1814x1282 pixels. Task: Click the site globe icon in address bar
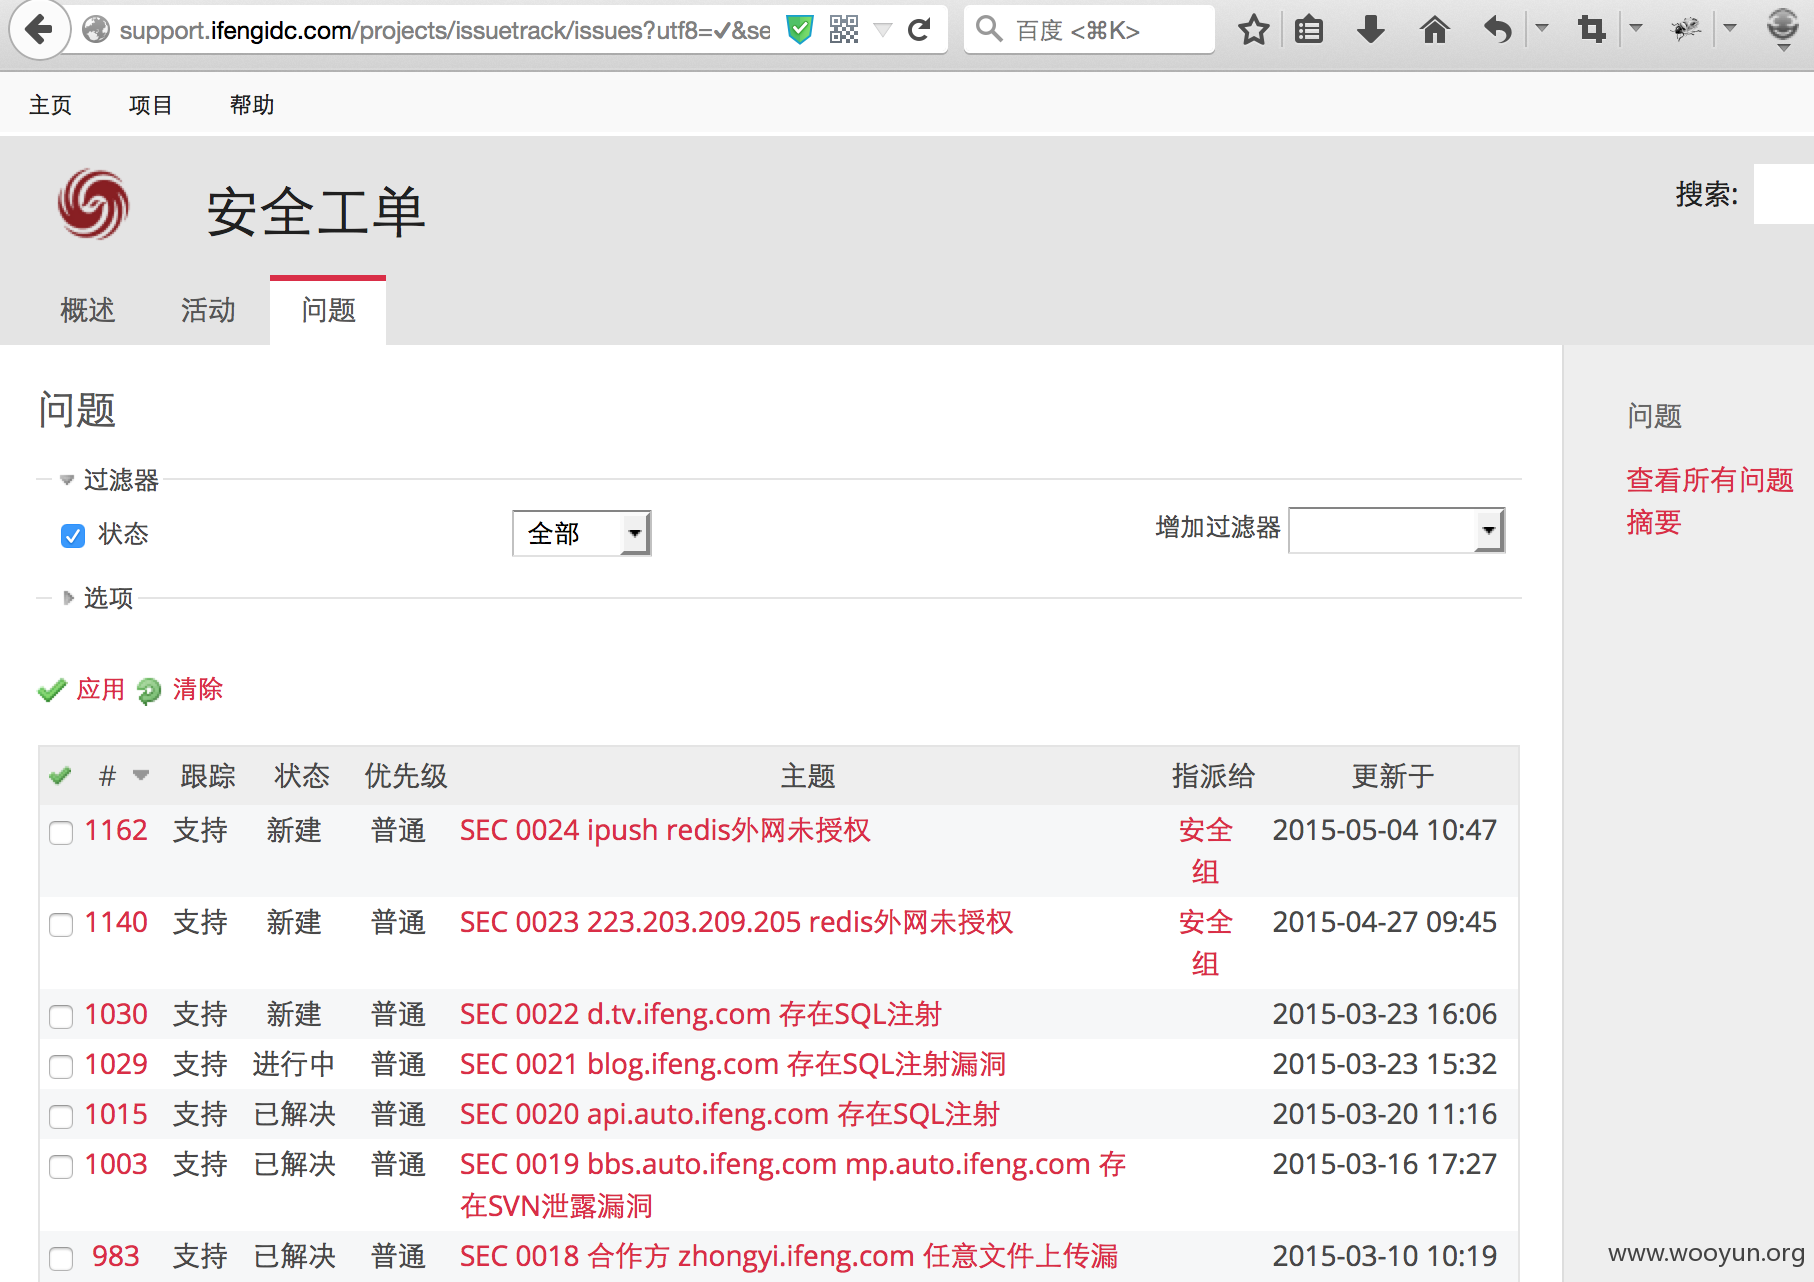tap(96, 30)
